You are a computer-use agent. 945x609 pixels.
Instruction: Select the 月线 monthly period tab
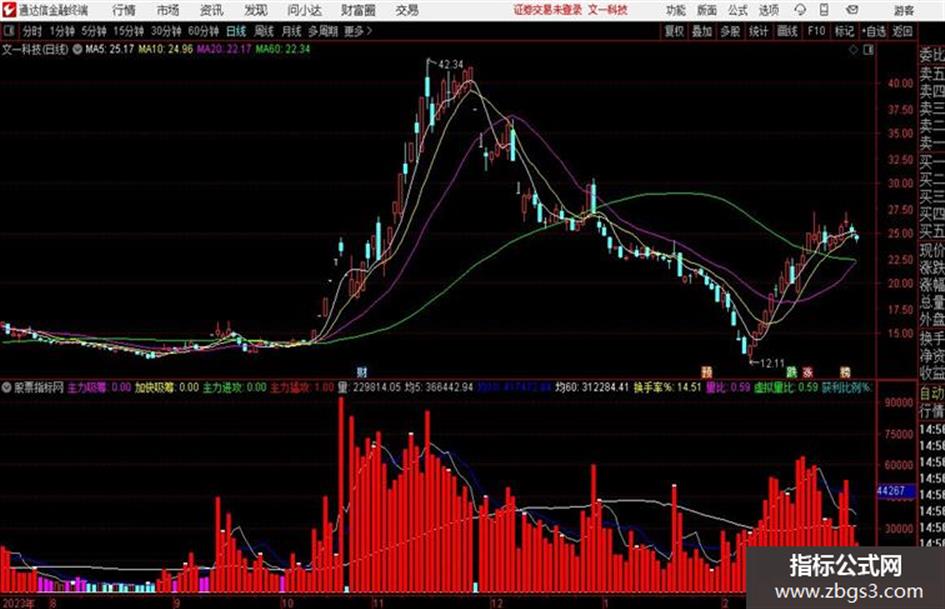(292, 31)
